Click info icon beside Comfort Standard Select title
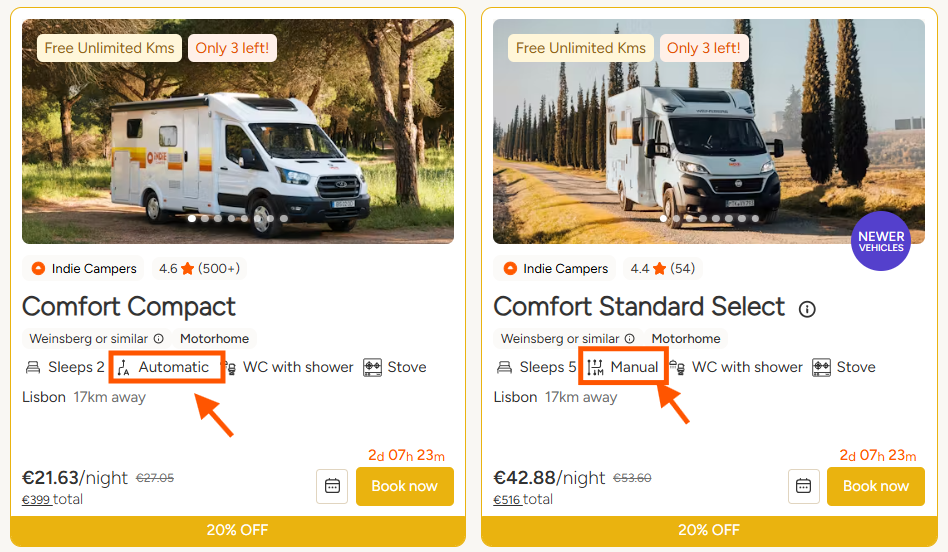Image resolution: width=948 pixels, height=552 pixels. 807,309
